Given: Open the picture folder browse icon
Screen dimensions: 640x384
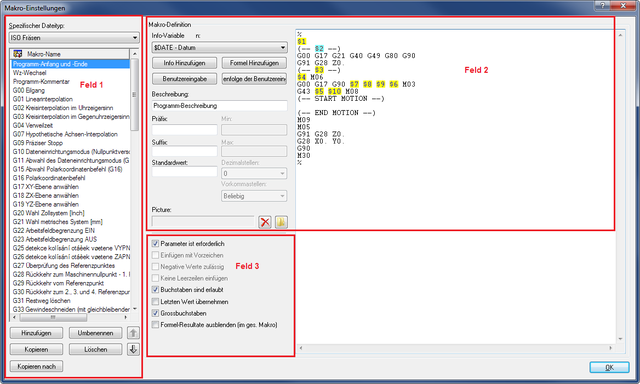Looking at the screenshot, I should coord(281,222).
